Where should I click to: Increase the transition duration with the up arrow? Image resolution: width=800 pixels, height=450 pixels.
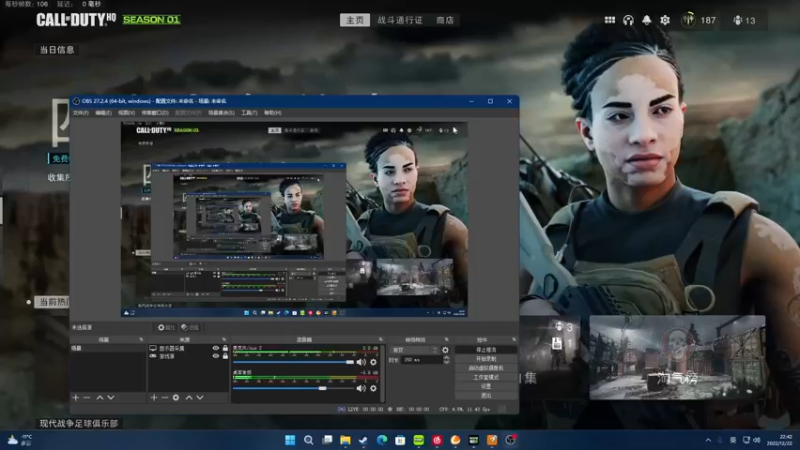(446, 357)
